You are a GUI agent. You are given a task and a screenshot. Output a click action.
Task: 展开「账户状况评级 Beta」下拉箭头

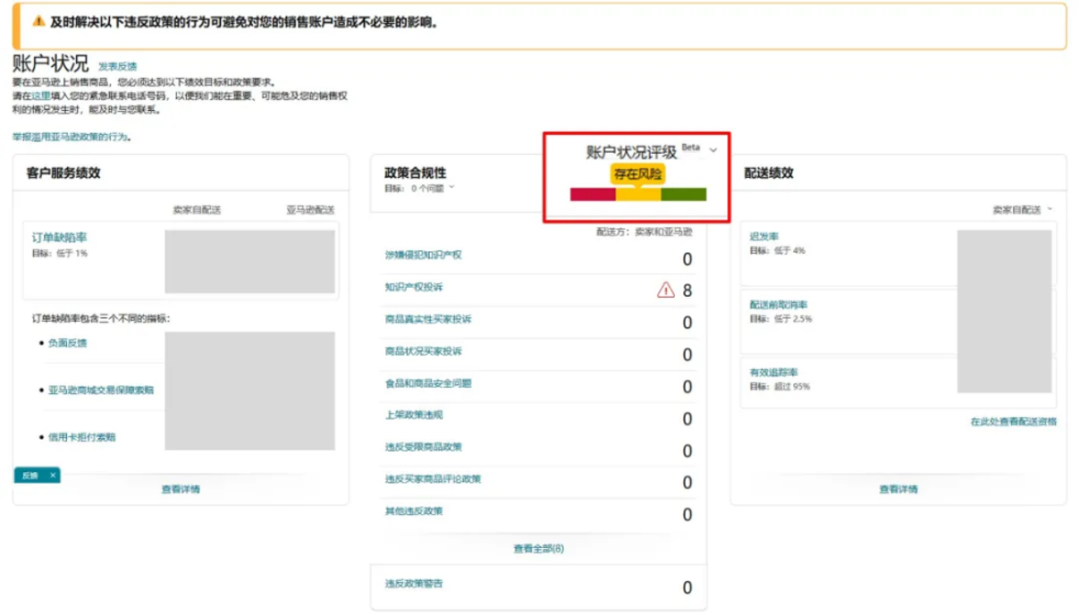pos(712,148)
